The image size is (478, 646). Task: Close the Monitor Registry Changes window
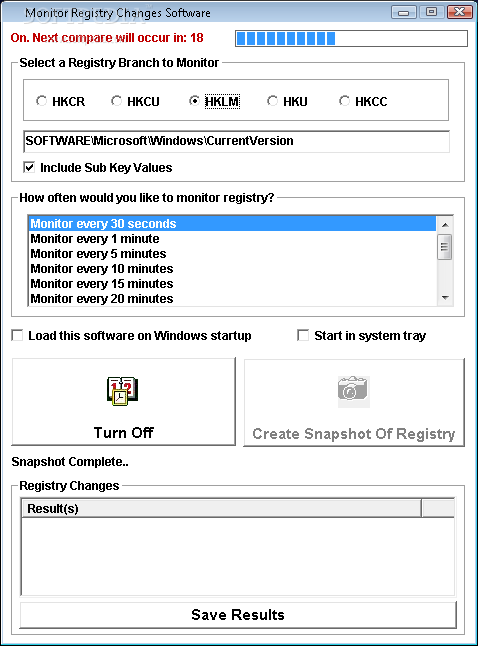(459, 12)
